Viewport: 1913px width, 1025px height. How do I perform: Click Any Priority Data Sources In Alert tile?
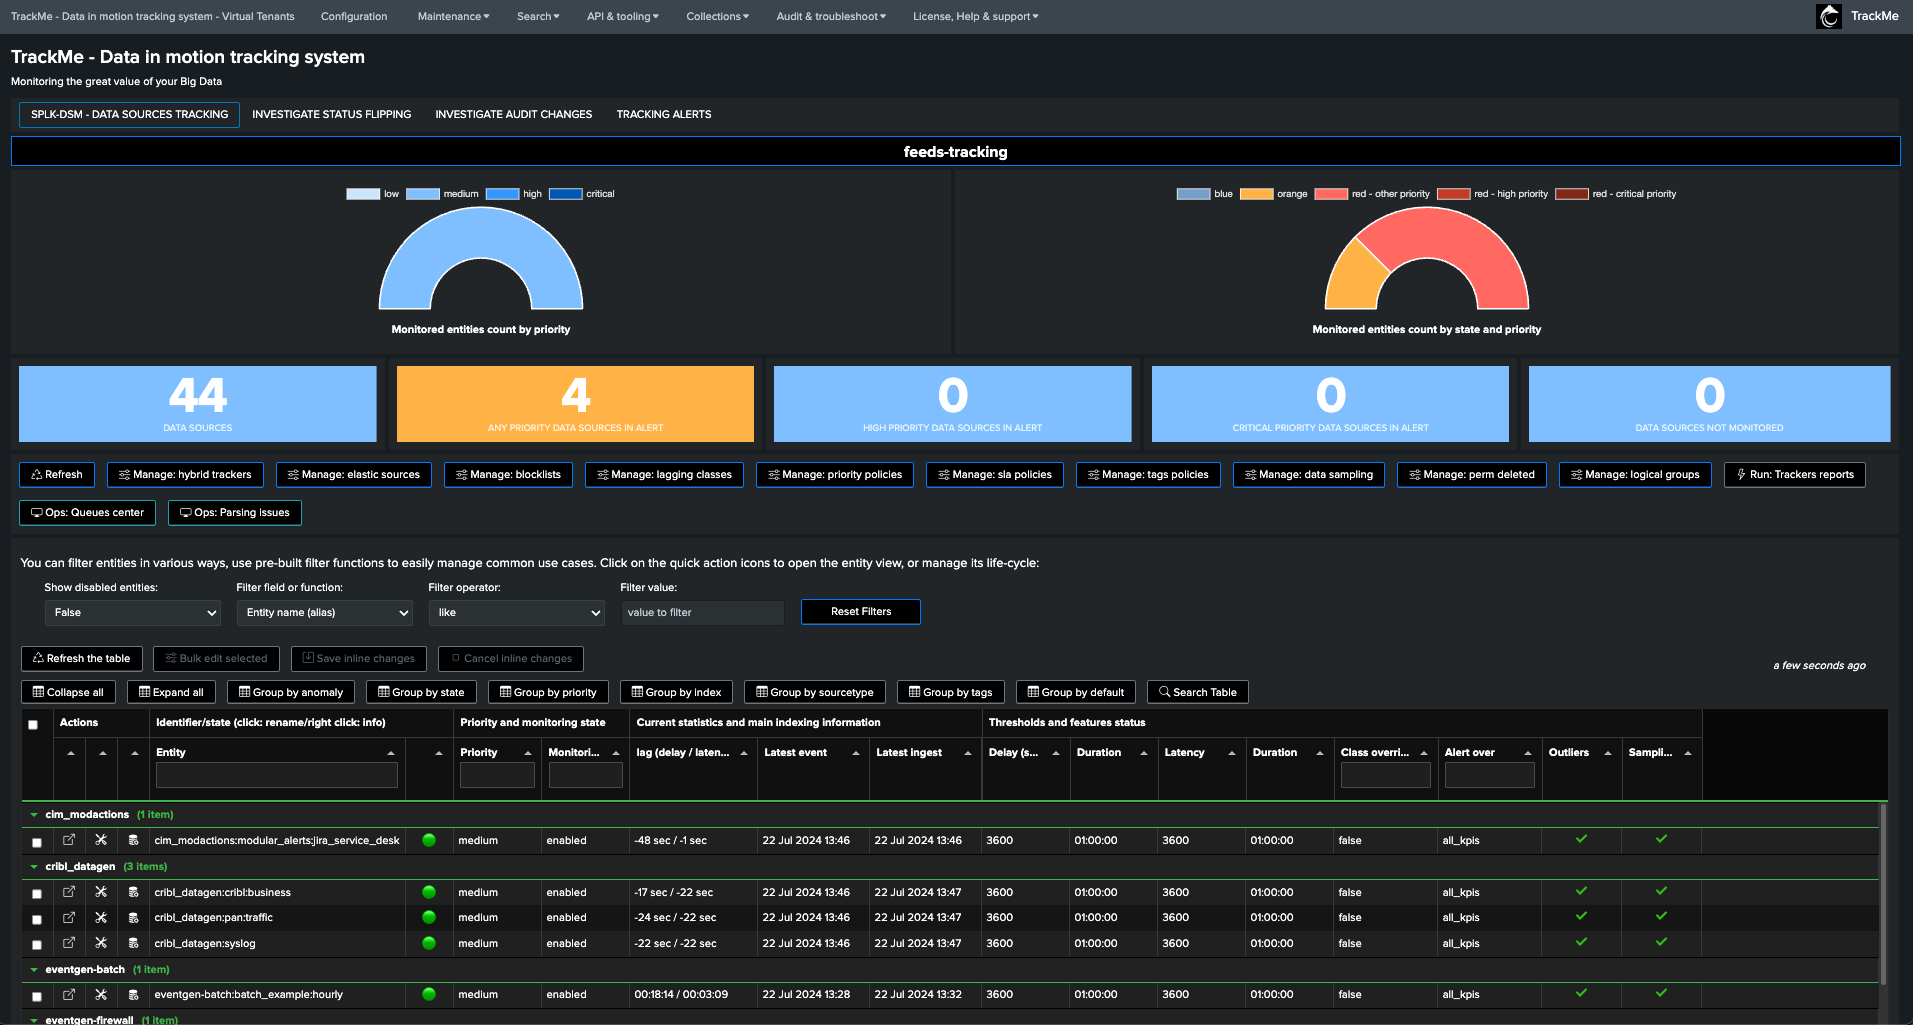[575, 404]
